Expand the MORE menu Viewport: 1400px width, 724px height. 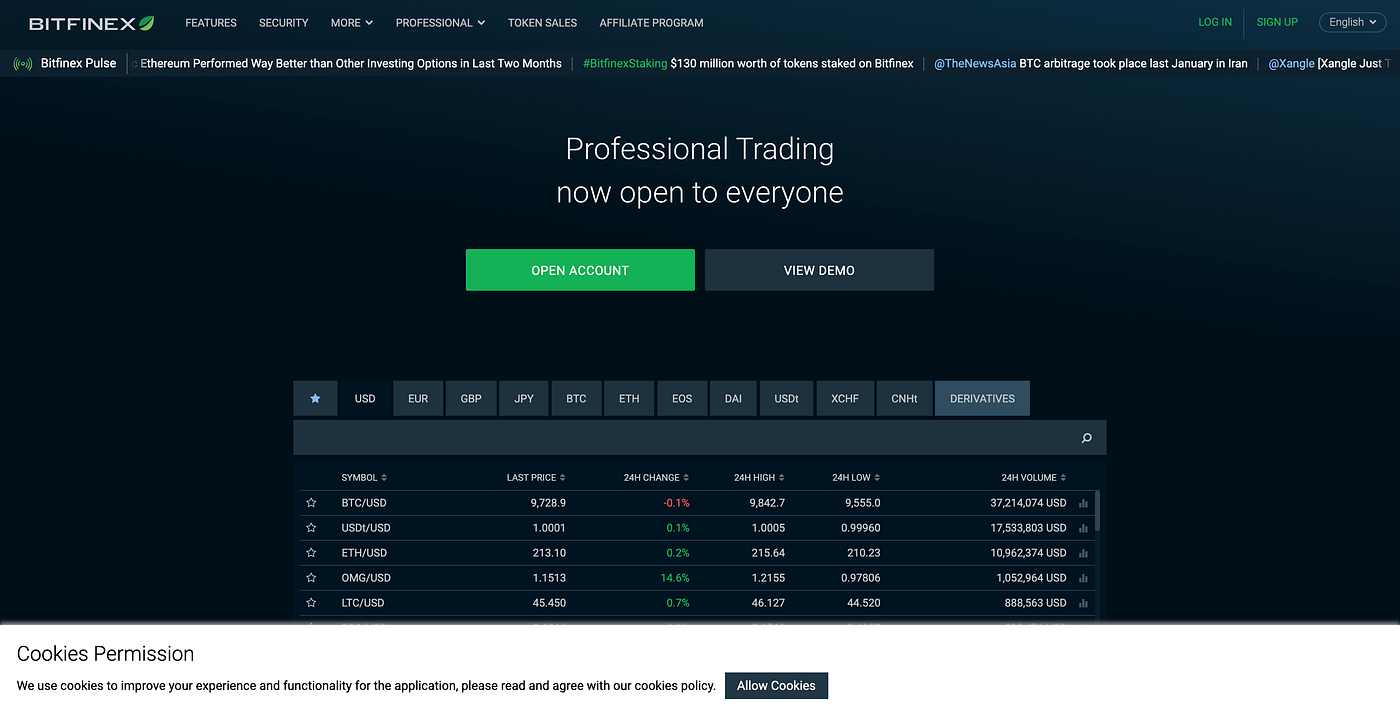pyautogui.click(x=352, y=22)
